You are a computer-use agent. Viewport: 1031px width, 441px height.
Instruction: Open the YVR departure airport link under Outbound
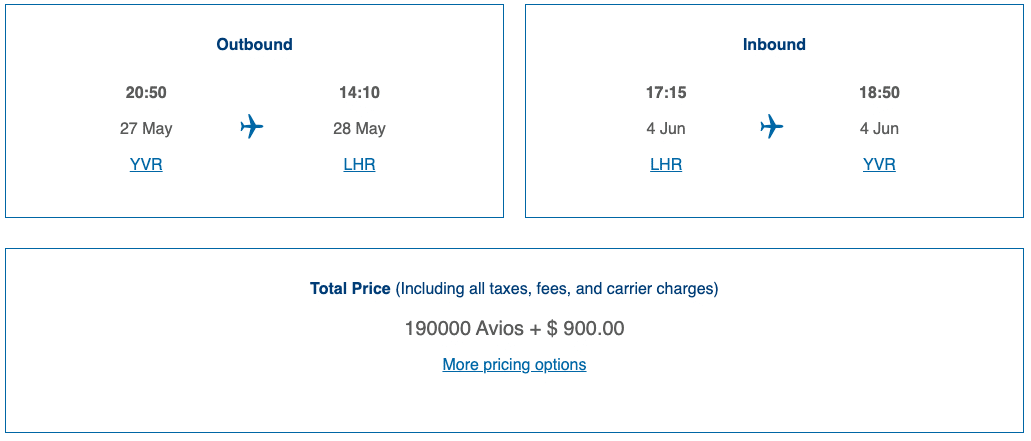146,164
